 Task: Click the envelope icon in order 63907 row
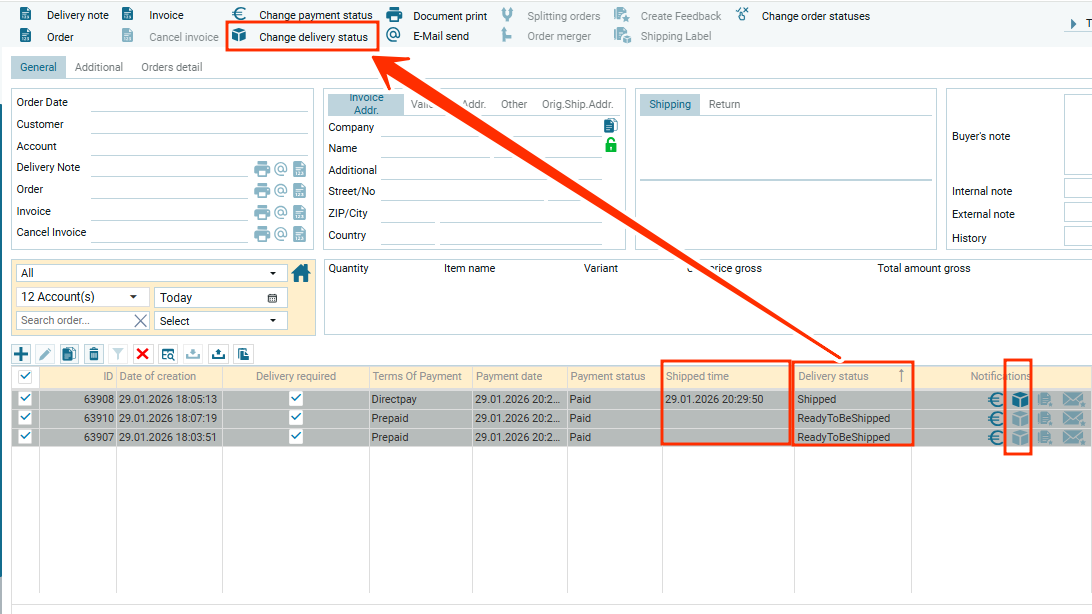(x=1073, y=438)
